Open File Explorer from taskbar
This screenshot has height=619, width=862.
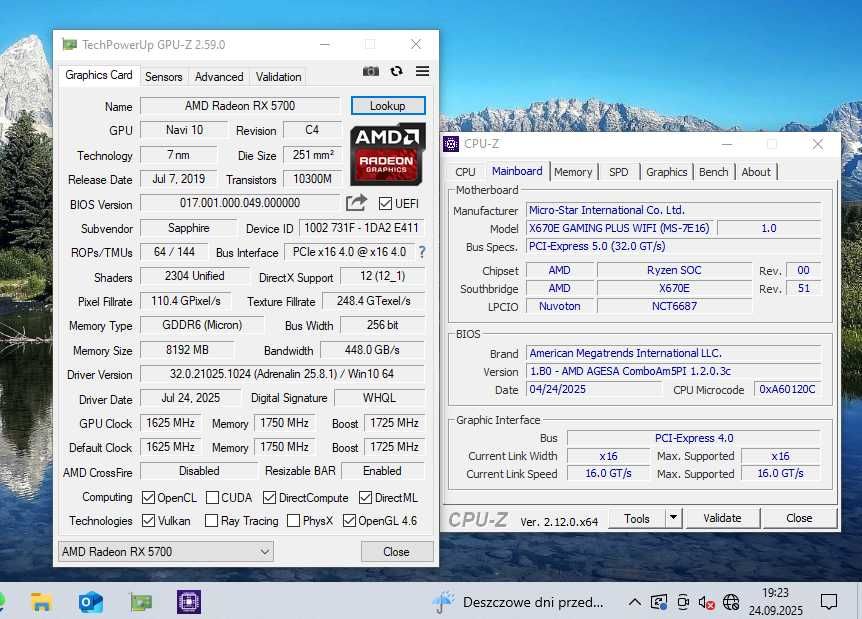pyautogui.click(x=41, y=602)
